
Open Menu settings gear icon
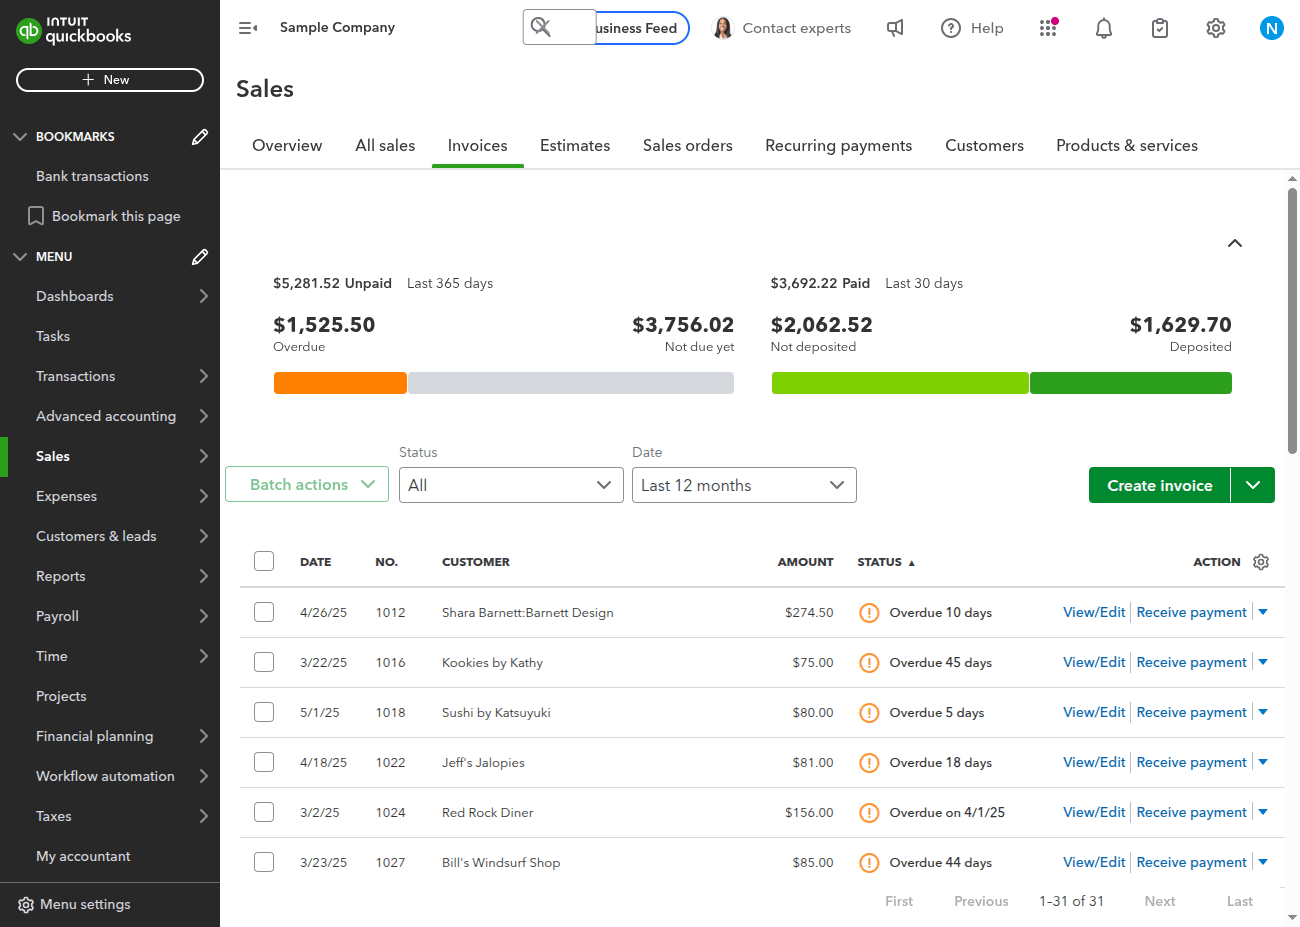(26, 905)
